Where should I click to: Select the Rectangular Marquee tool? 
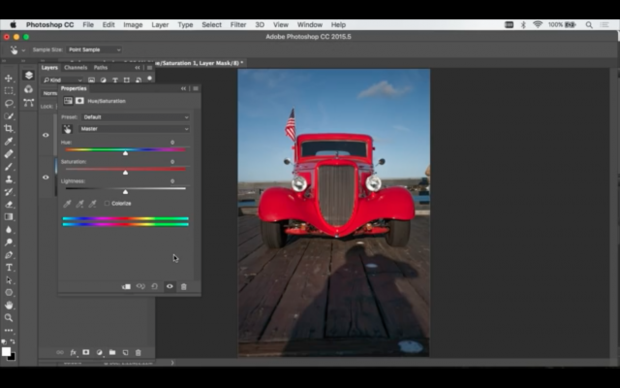click(x=8, y=91)
